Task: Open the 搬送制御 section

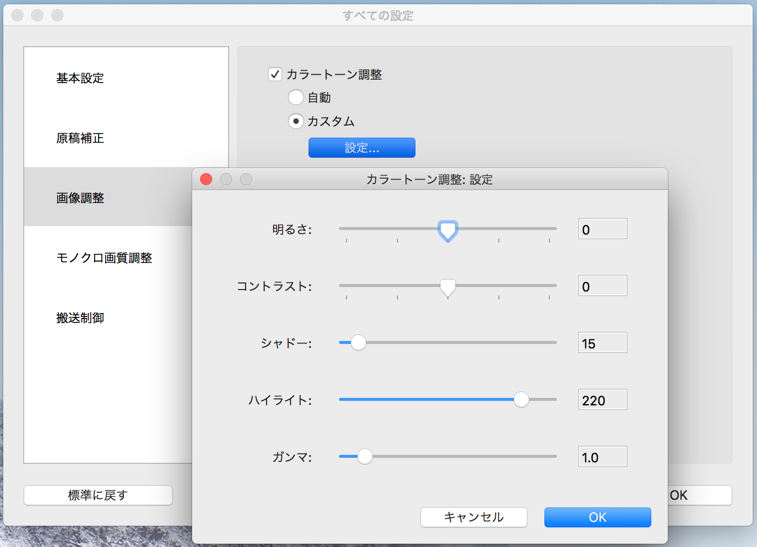Action: (108, 318)
